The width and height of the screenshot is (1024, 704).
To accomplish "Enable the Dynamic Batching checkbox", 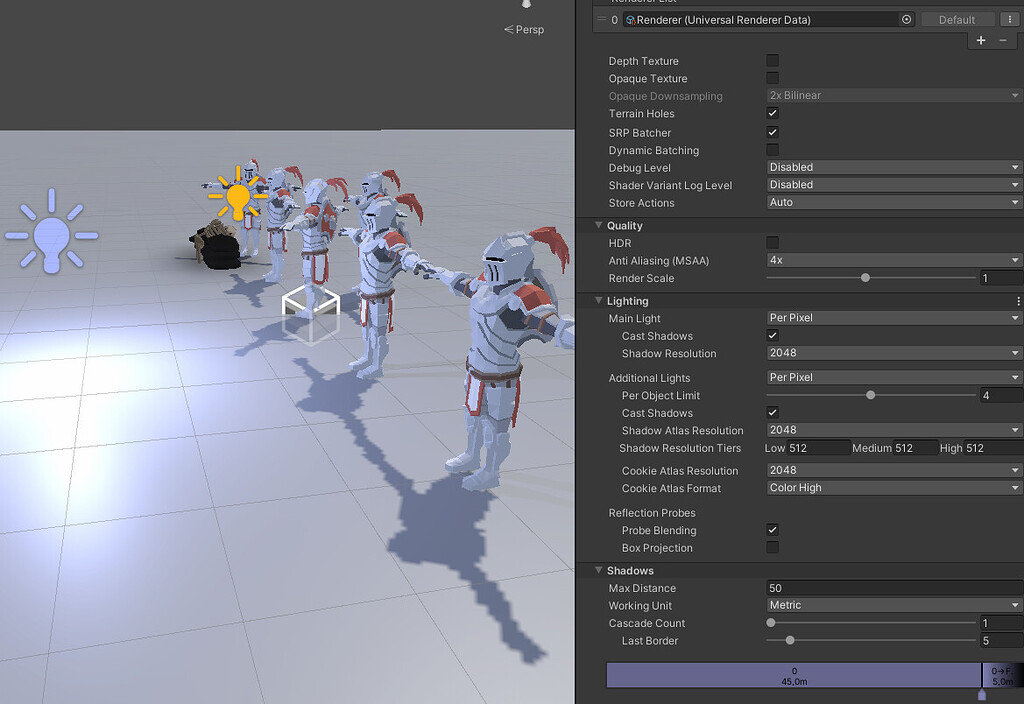I will (x=772, y=149).
